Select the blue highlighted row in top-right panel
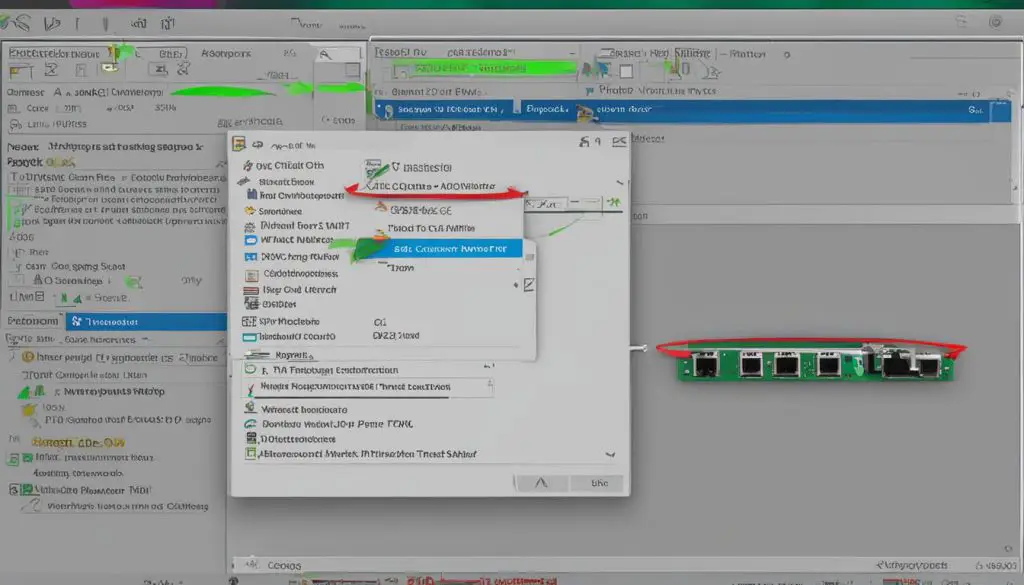 [690, 109]
